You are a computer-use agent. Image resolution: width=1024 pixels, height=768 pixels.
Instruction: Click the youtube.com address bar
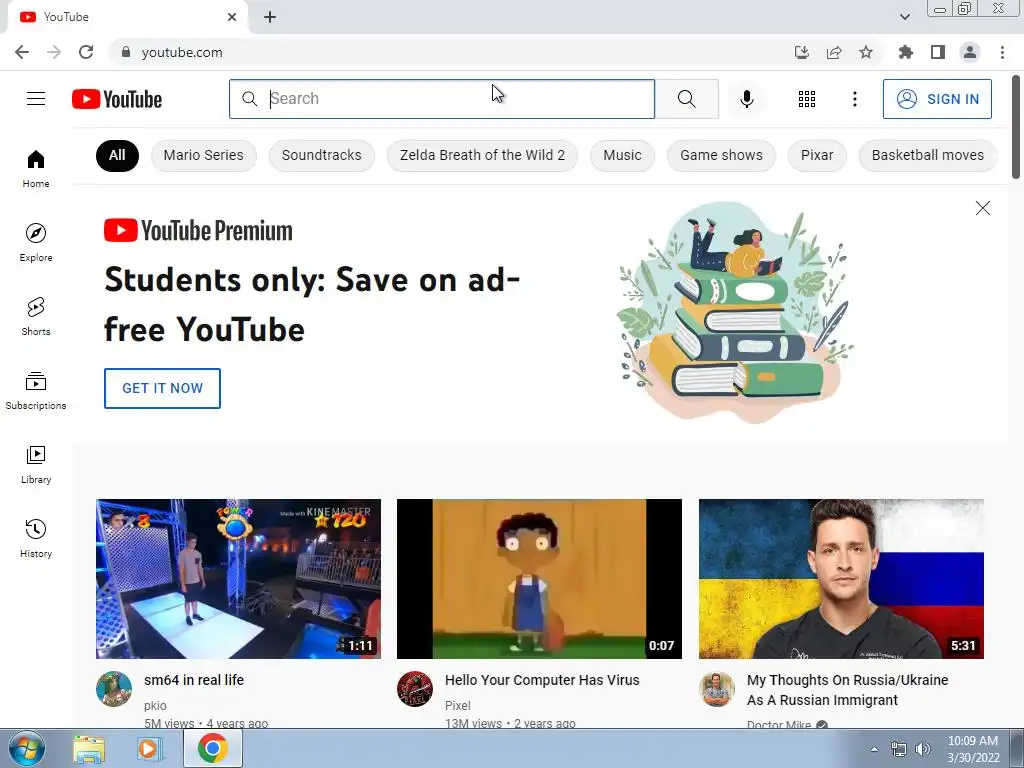point(451,52)
